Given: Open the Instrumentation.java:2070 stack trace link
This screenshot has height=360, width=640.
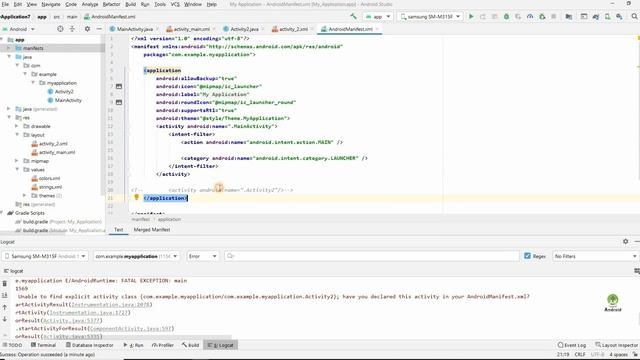Looking at the screenshot, I should (111, 304).
